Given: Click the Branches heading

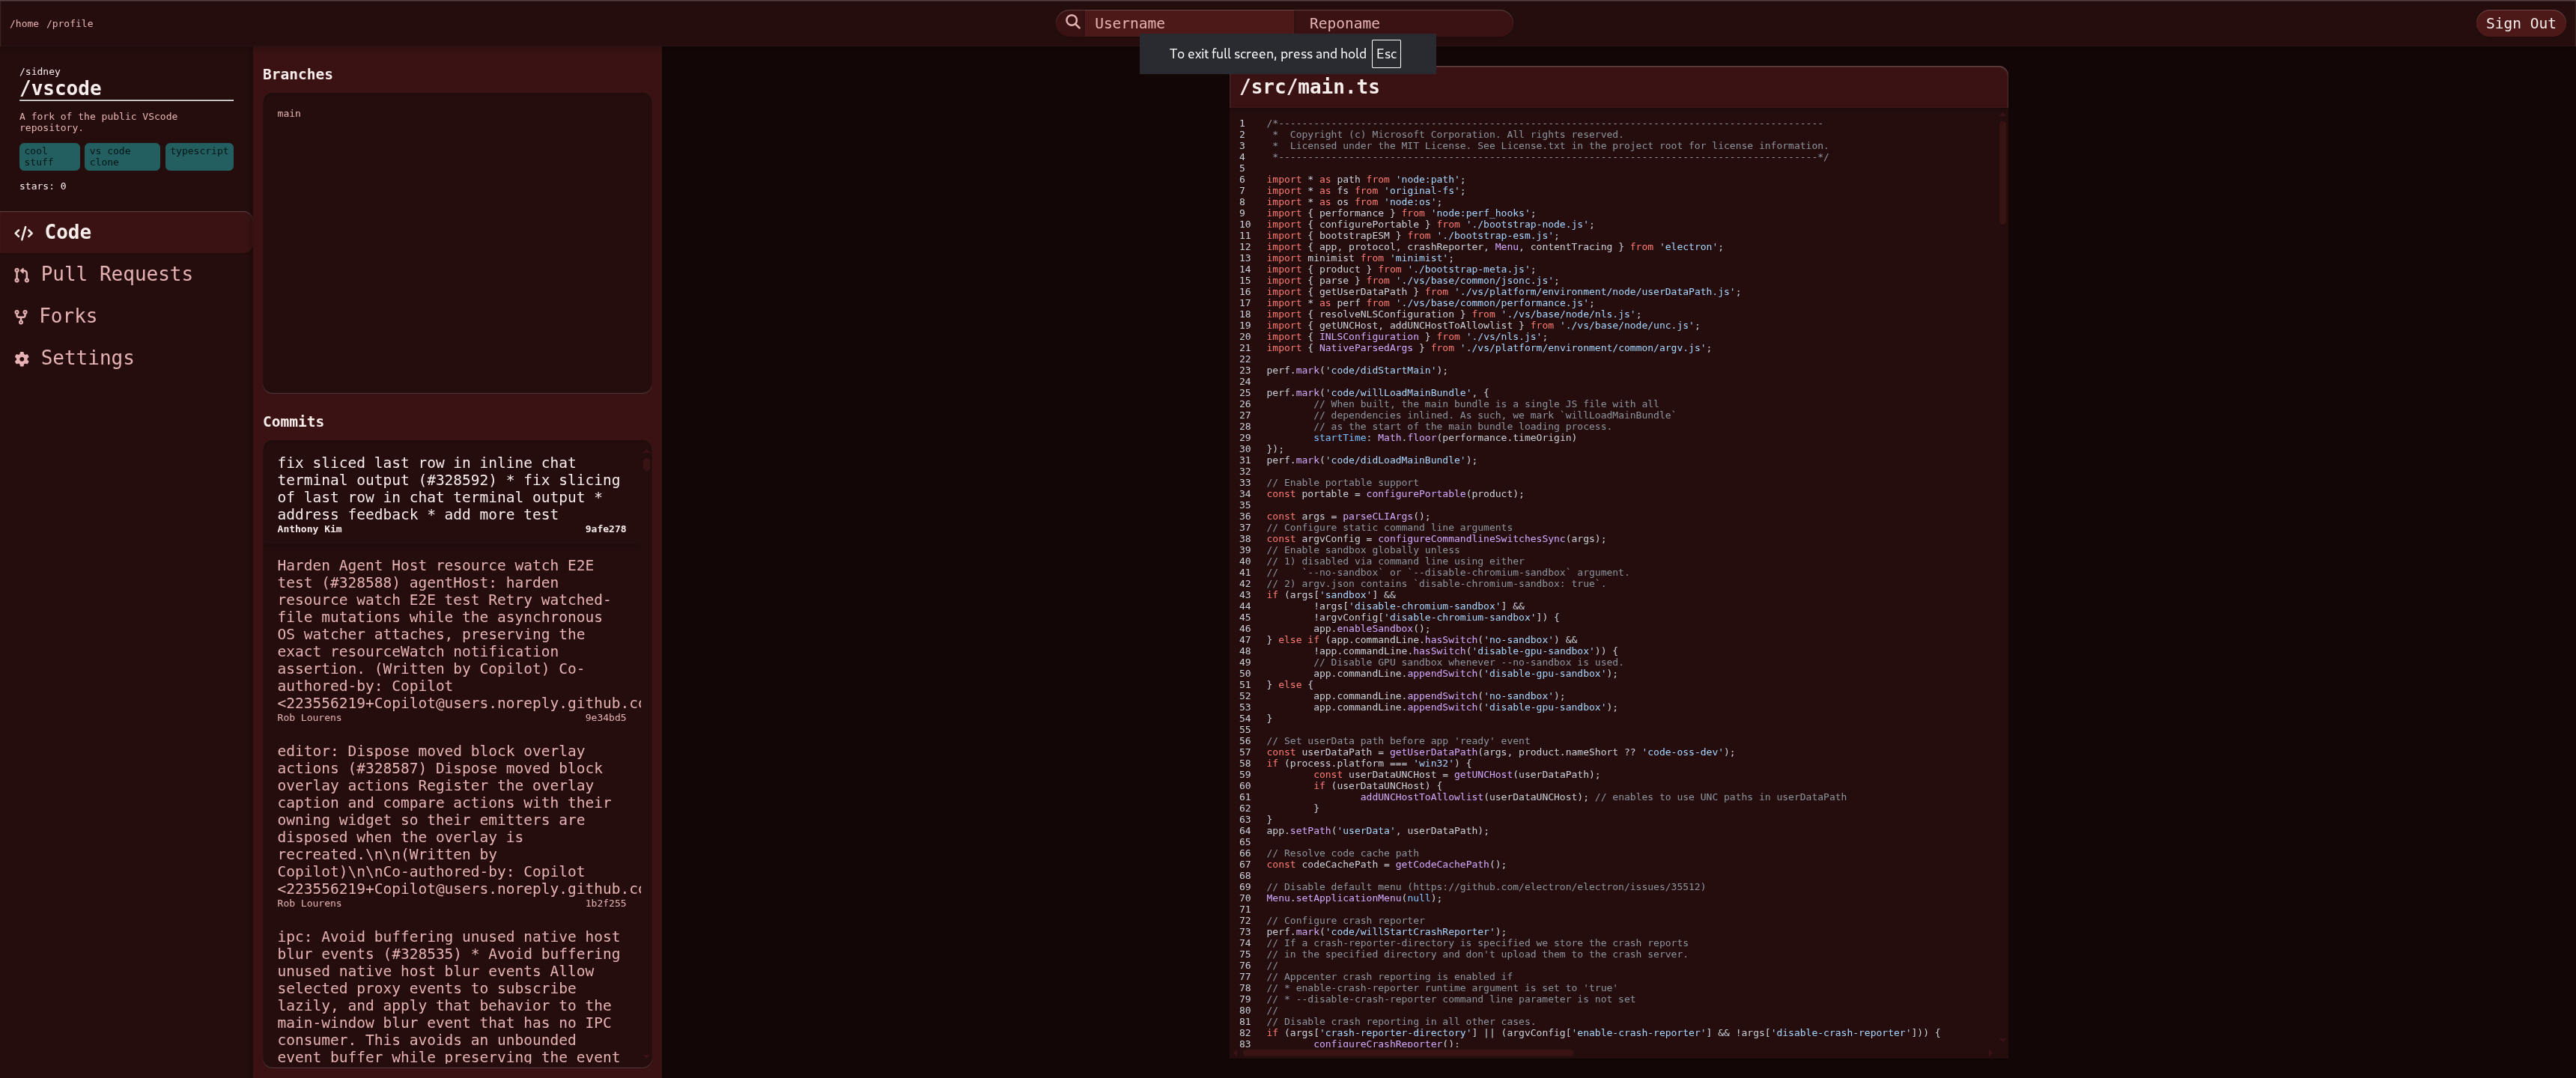Looking at the screenshot, I should coord(298,75).
